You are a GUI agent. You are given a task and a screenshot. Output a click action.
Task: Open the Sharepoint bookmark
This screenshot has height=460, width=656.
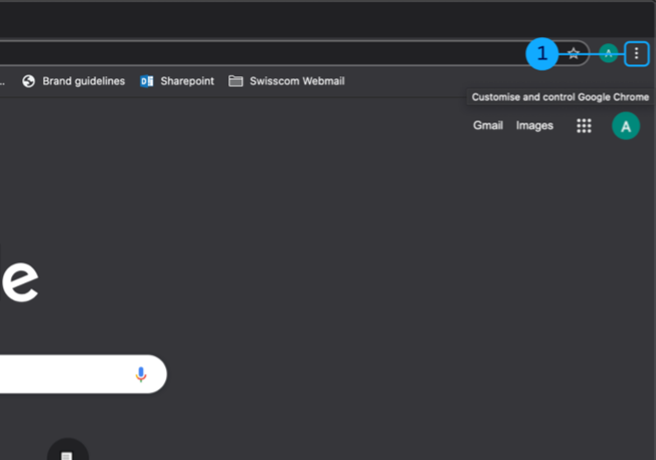coord(187,81)
